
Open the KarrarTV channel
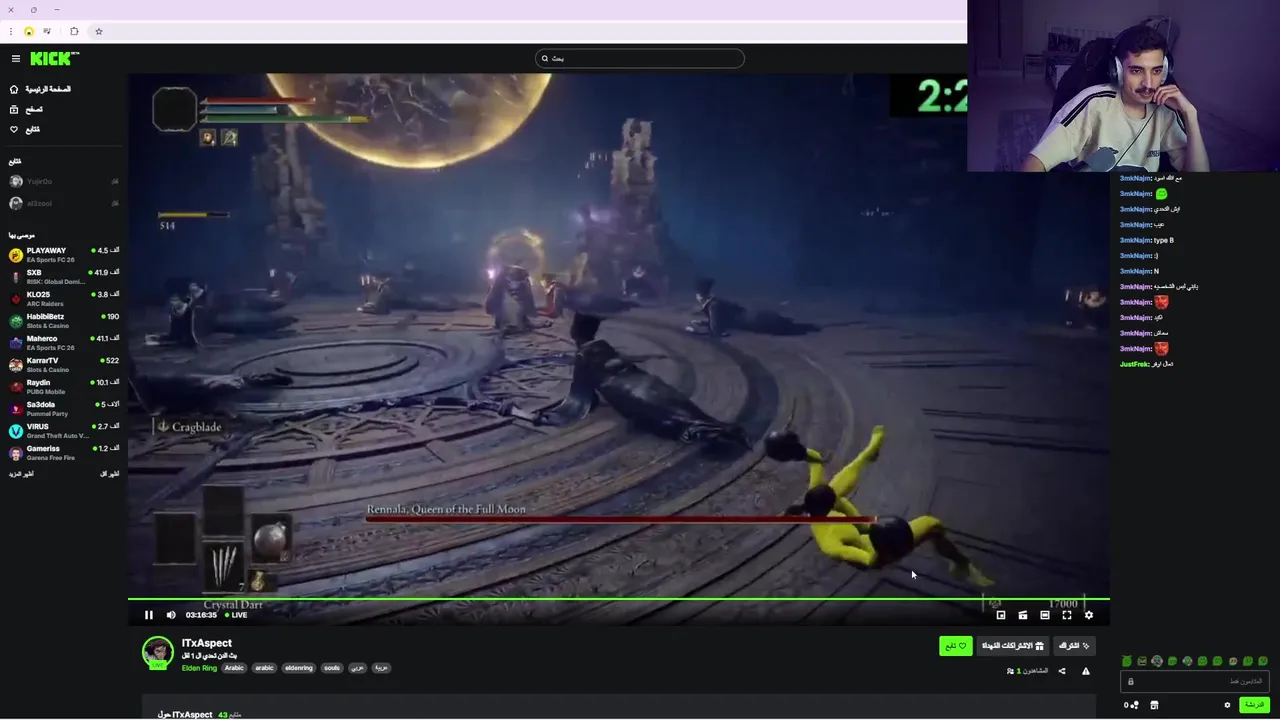(63, 365)
